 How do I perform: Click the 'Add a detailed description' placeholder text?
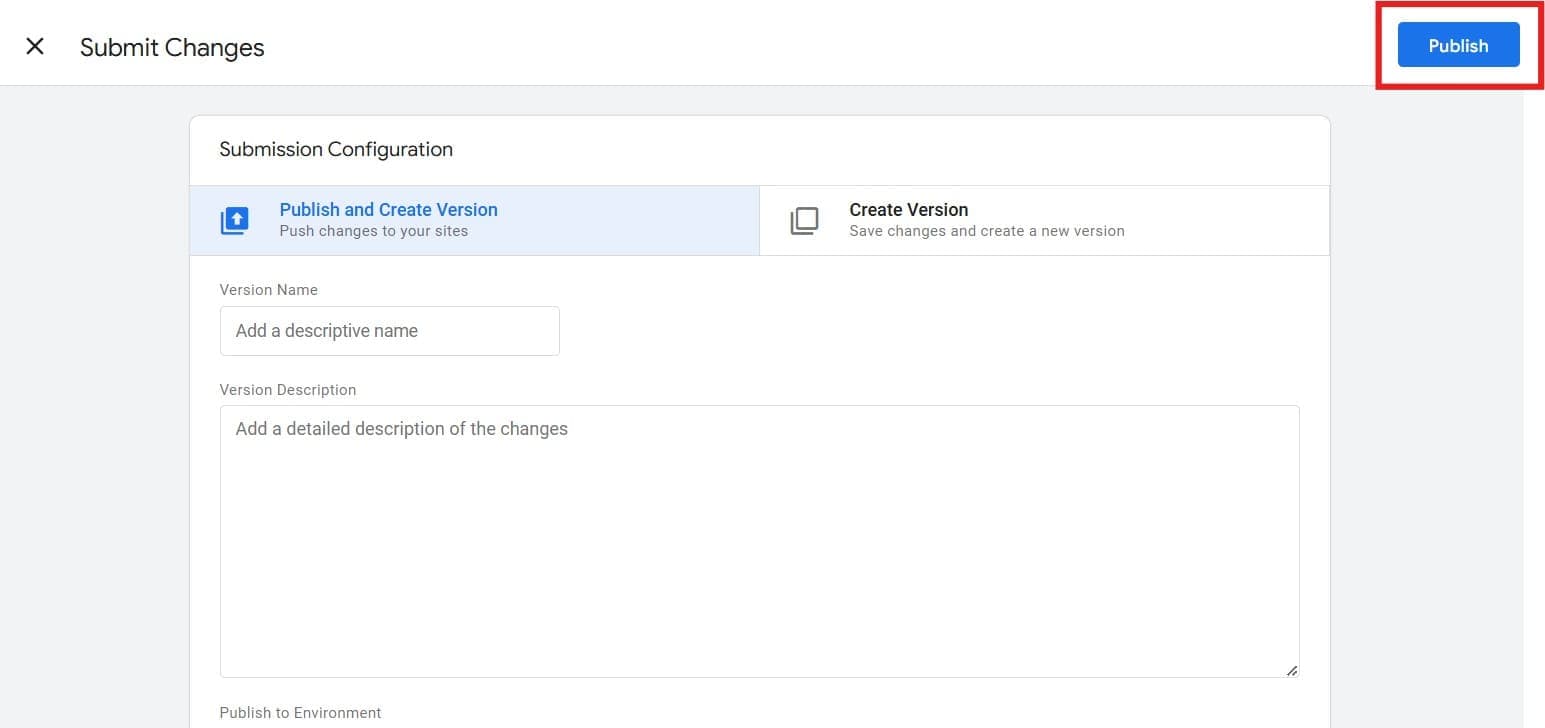(x=400, y=428)
